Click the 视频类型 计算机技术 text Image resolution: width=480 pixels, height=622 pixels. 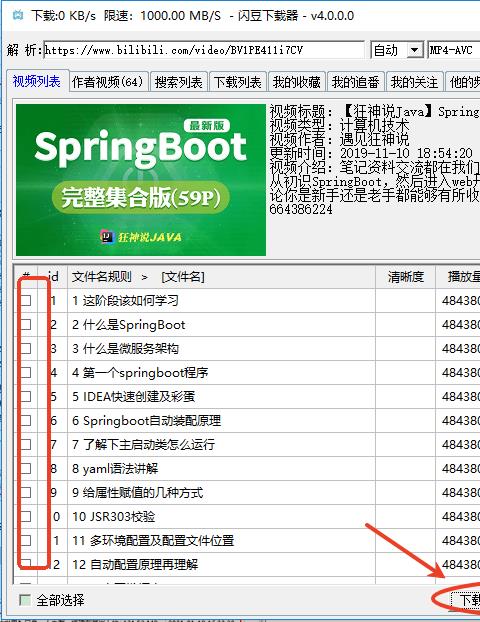339,125
